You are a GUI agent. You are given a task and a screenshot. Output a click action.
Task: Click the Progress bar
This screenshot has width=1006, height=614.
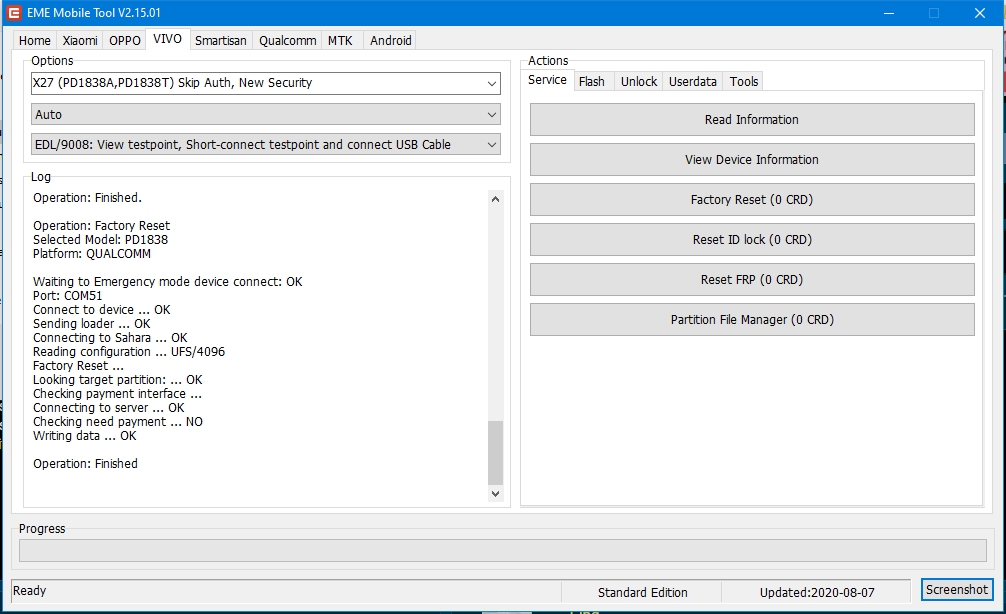(502, 550)
